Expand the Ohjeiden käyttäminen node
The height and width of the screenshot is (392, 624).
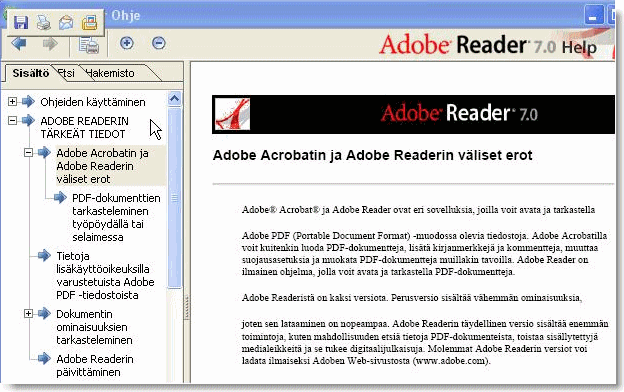12,101
